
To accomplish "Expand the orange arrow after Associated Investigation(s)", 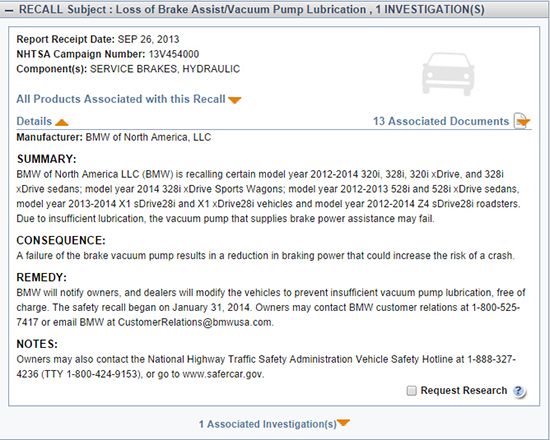I will 343,423.
